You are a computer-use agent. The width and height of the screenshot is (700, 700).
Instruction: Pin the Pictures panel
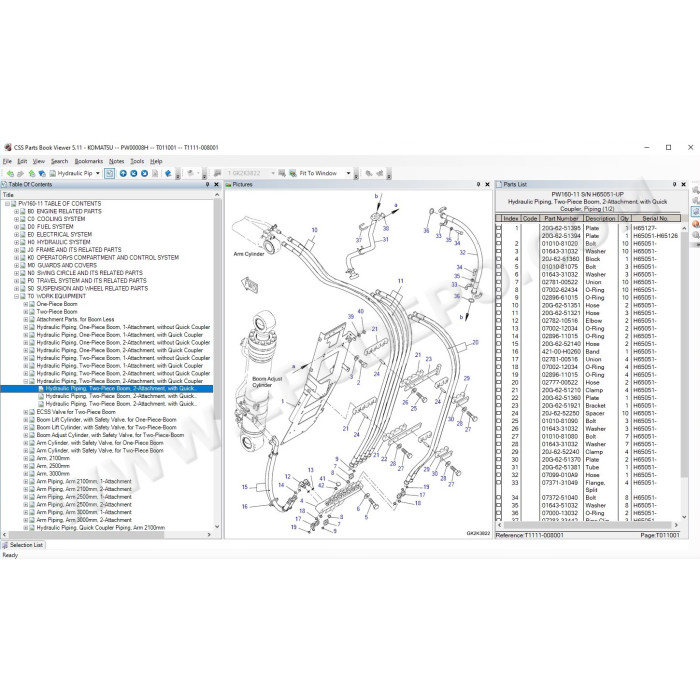(478, 184)
